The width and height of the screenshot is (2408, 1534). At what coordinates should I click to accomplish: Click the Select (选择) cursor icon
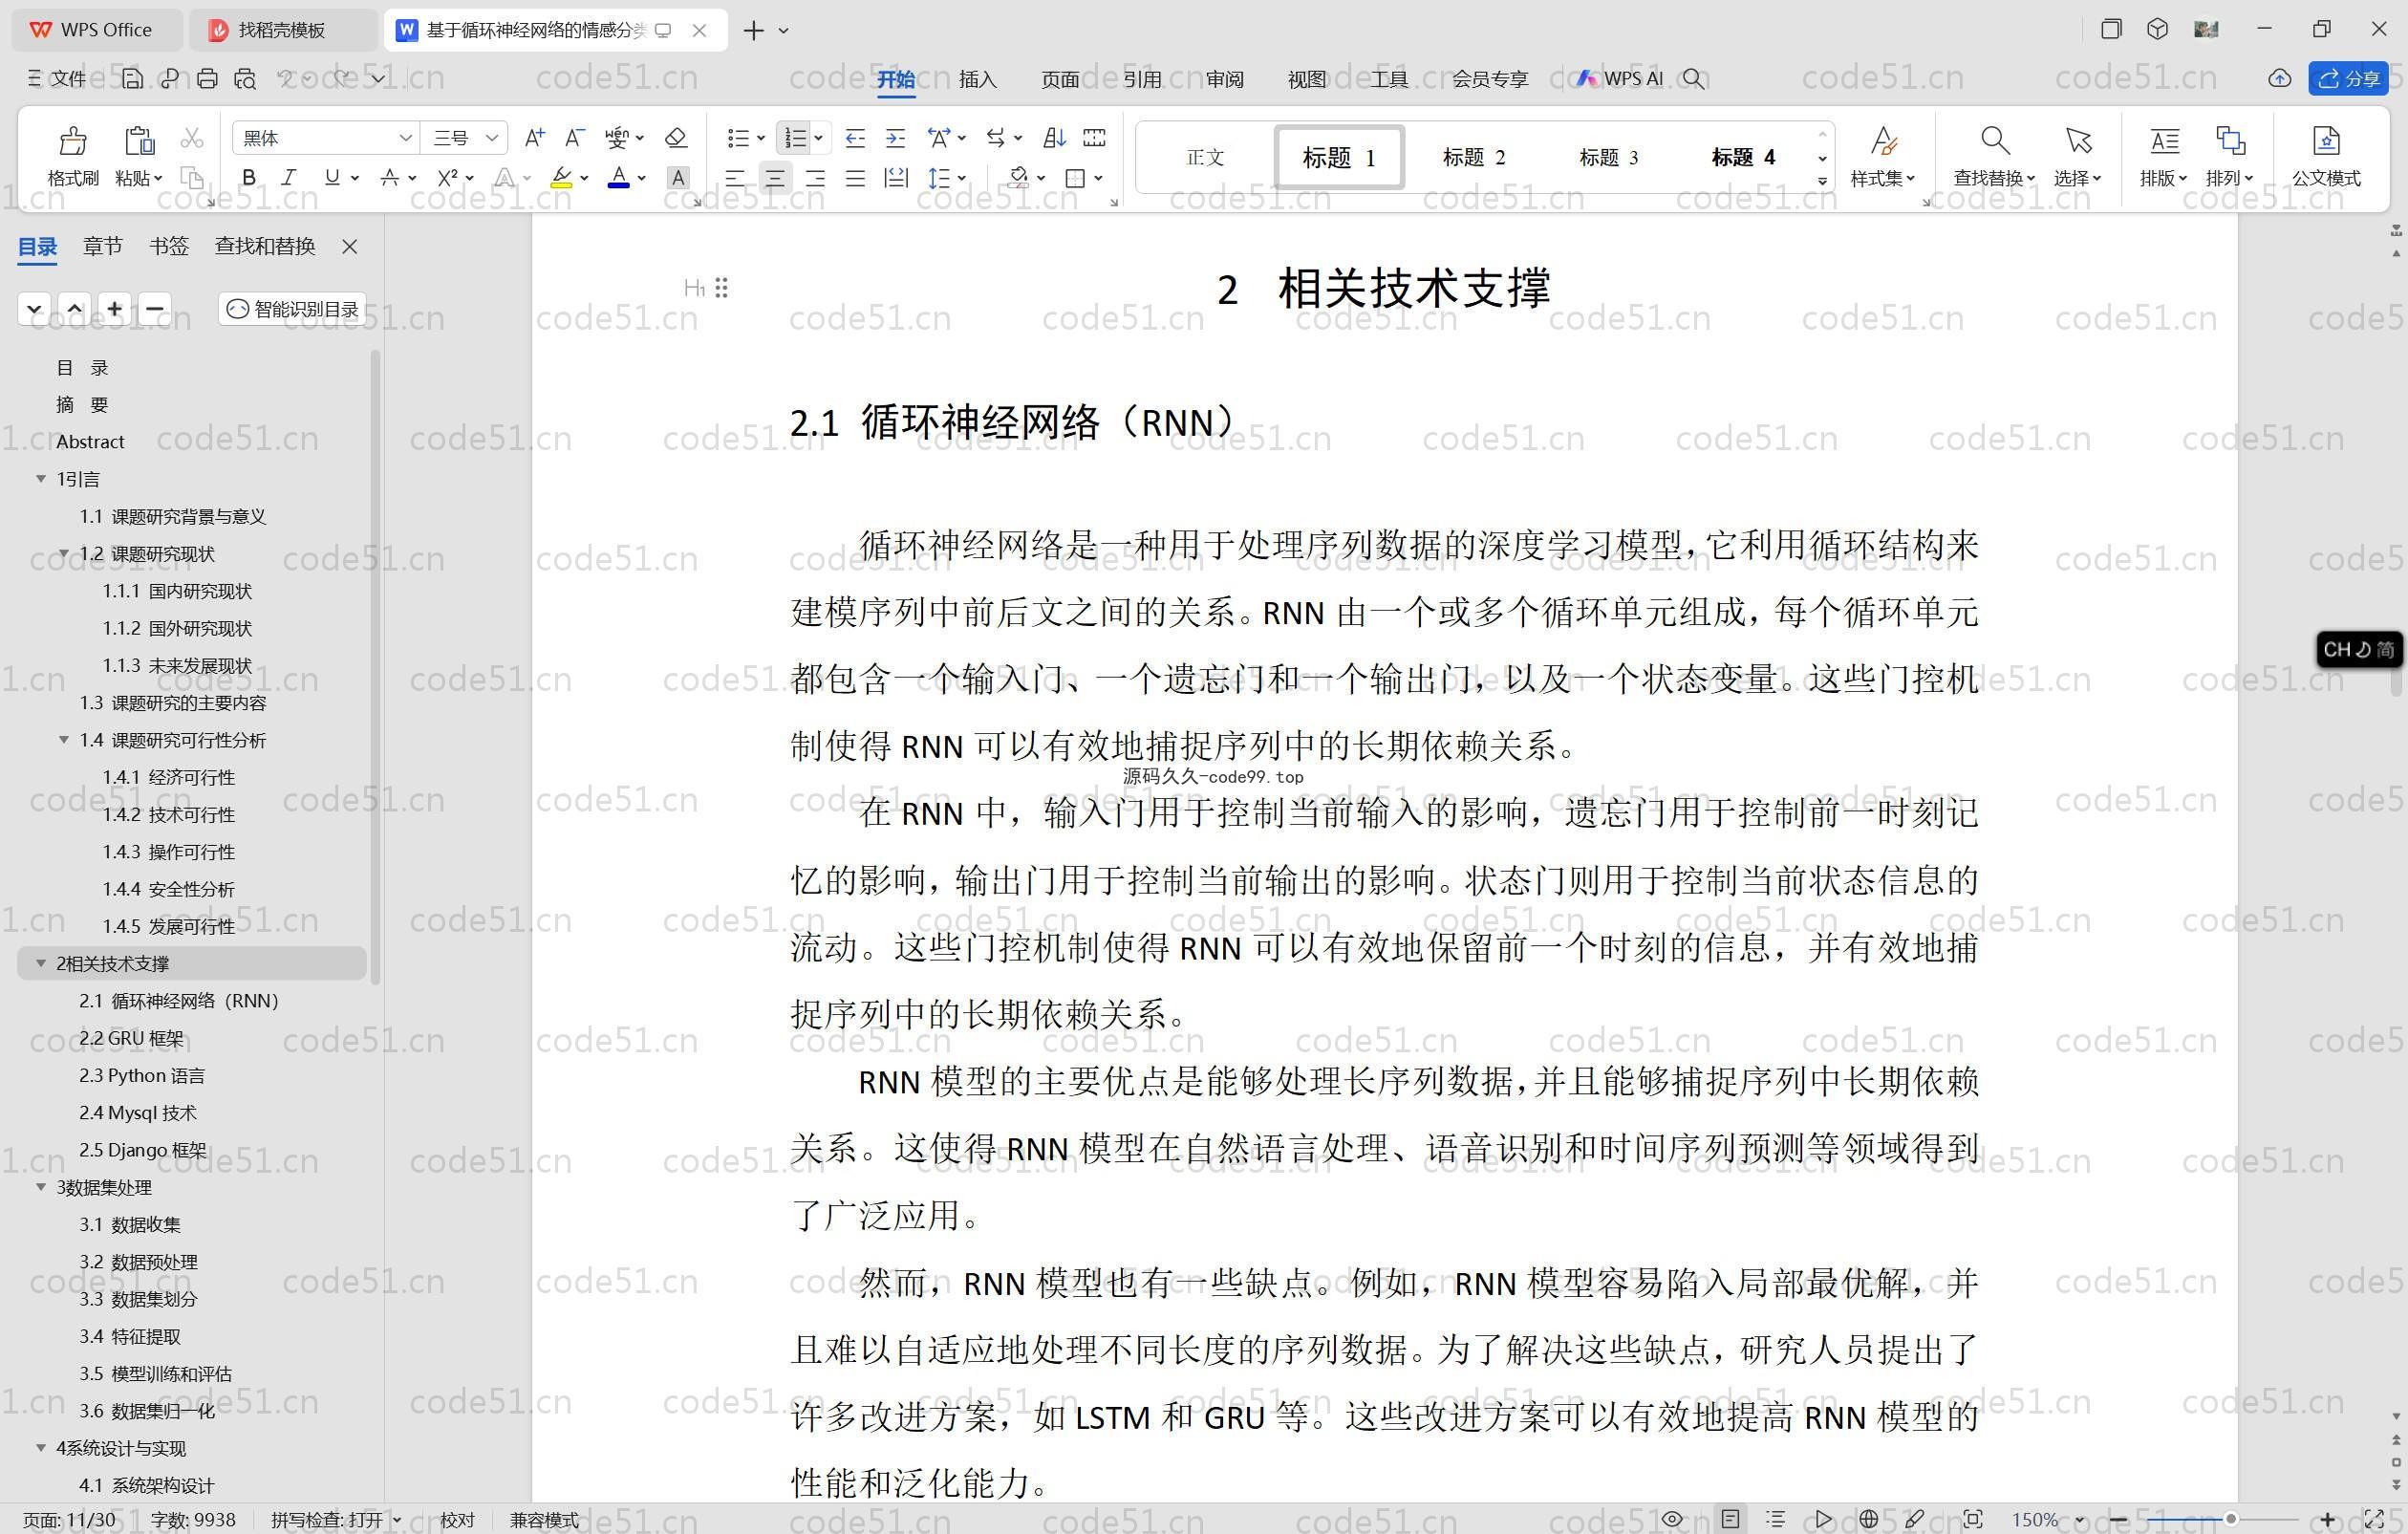pyautogui.click(x=2078, y=140)
